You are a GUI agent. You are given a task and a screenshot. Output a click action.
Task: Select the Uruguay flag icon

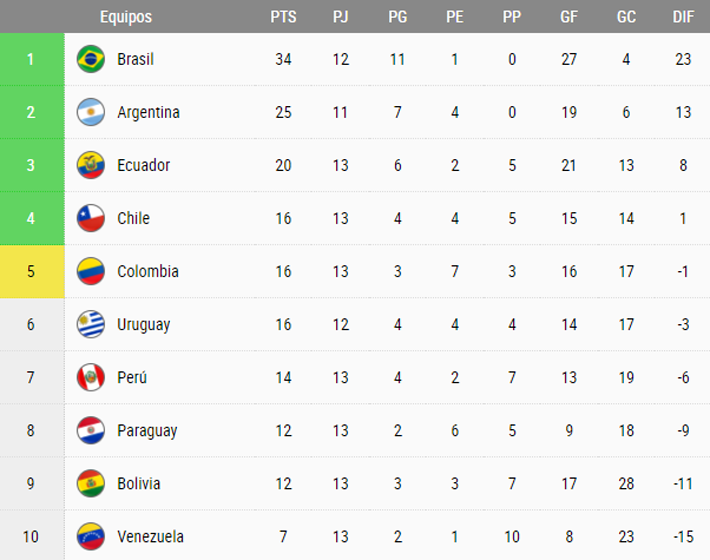[91, 324]
